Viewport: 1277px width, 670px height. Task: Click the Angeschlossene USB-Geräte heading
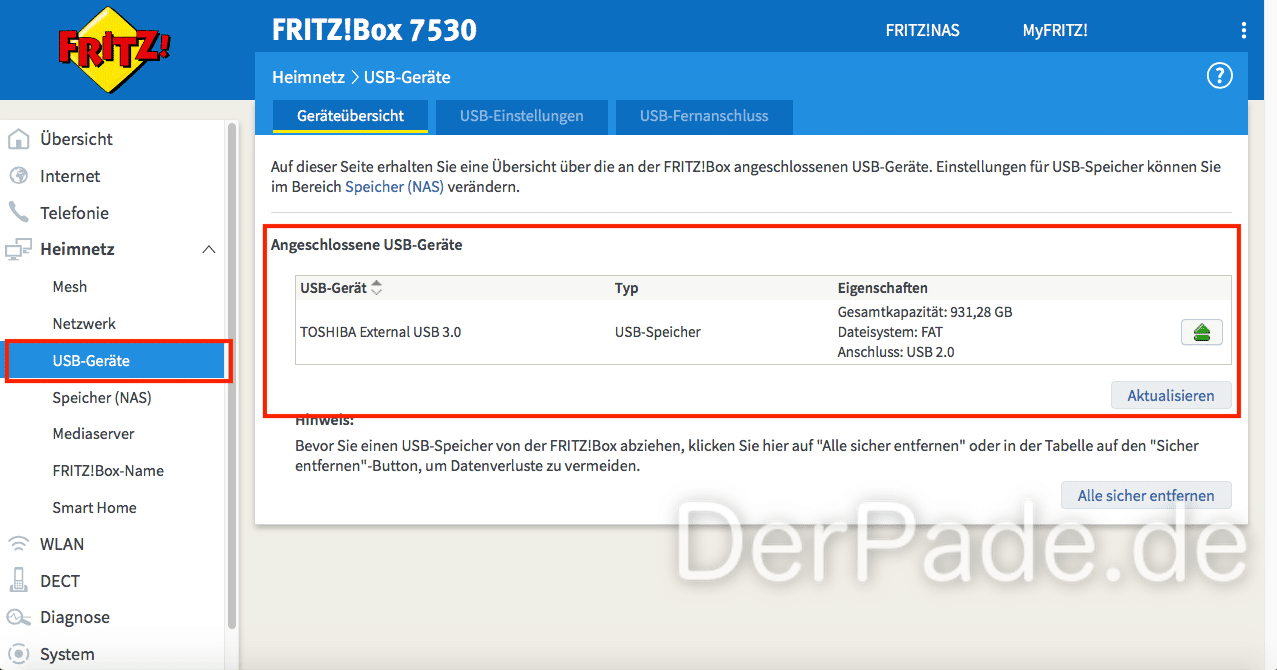click(x=367, y=244)
